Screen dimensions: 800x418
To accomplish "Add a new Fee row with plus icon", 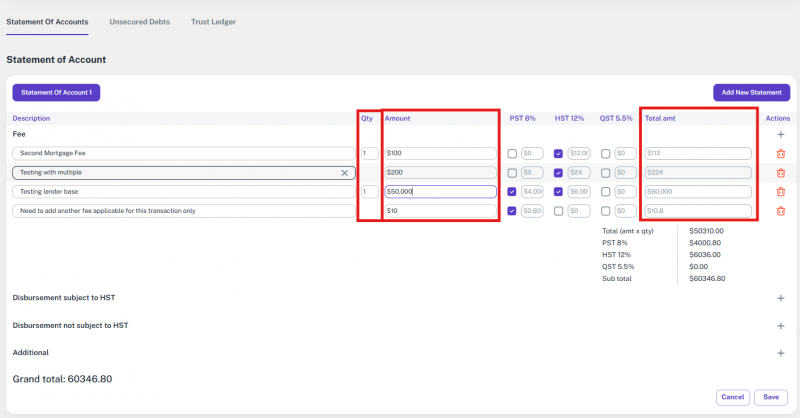I will (781, 133).
